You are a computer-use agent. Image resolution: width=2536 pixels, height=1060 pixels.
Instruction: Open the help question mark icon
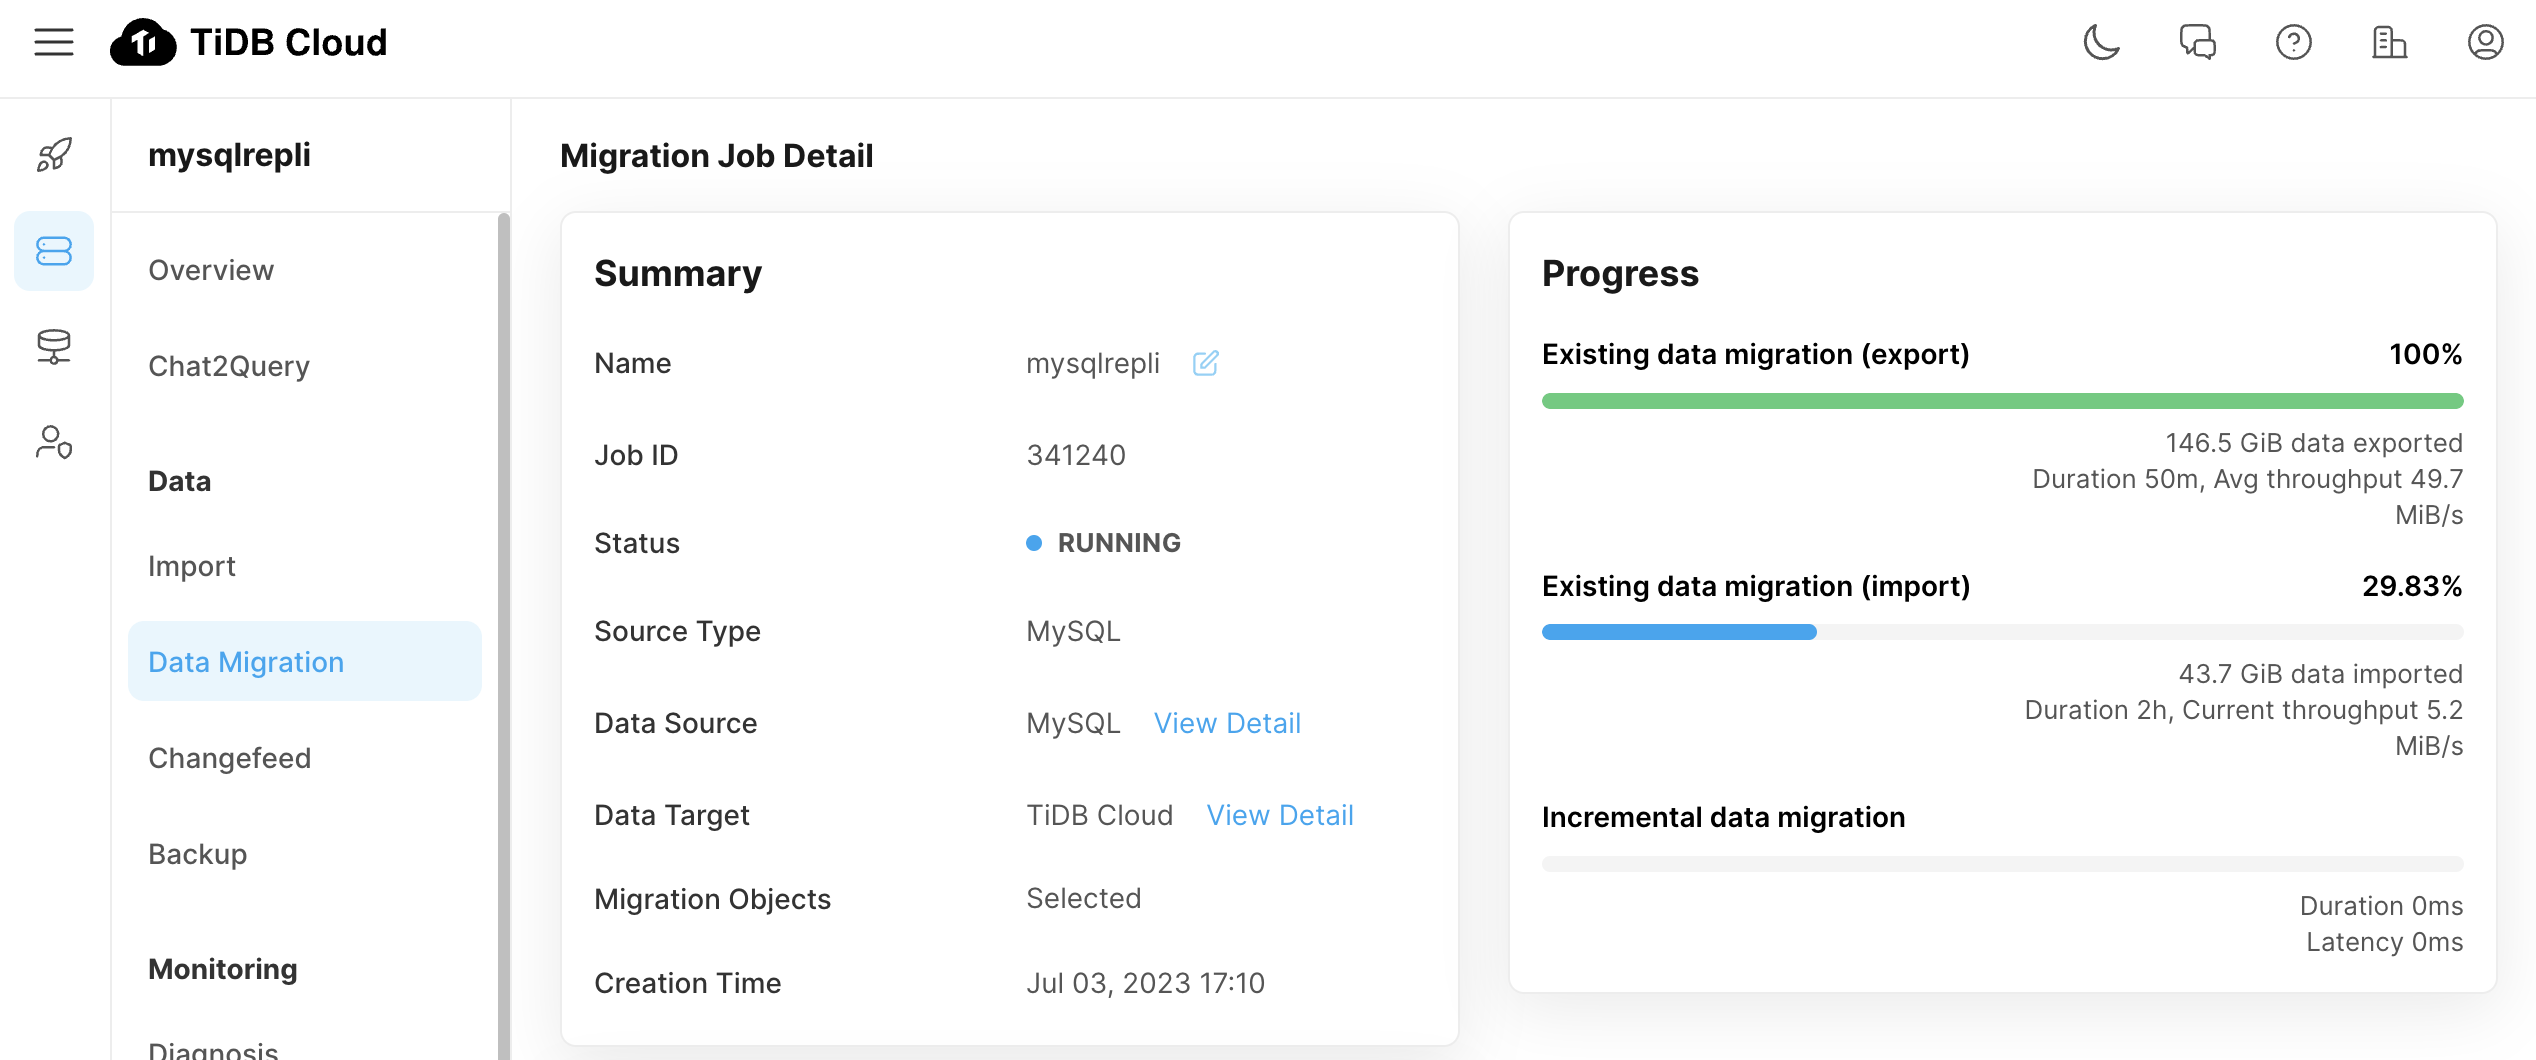pyautogui.click(x=2293, y=42)
